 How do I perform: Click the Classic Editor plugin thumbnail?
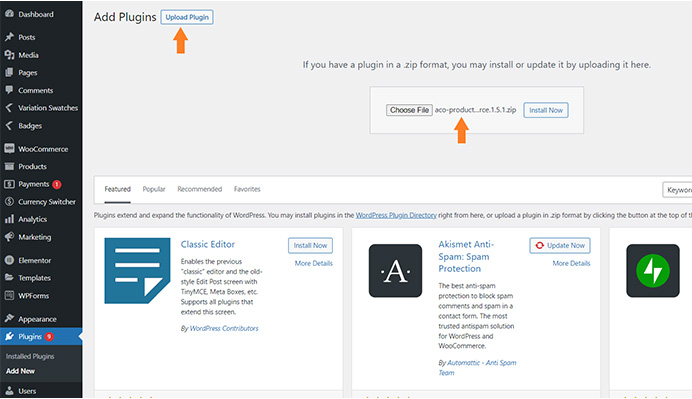pyautogui.click(x=137, y=271)
